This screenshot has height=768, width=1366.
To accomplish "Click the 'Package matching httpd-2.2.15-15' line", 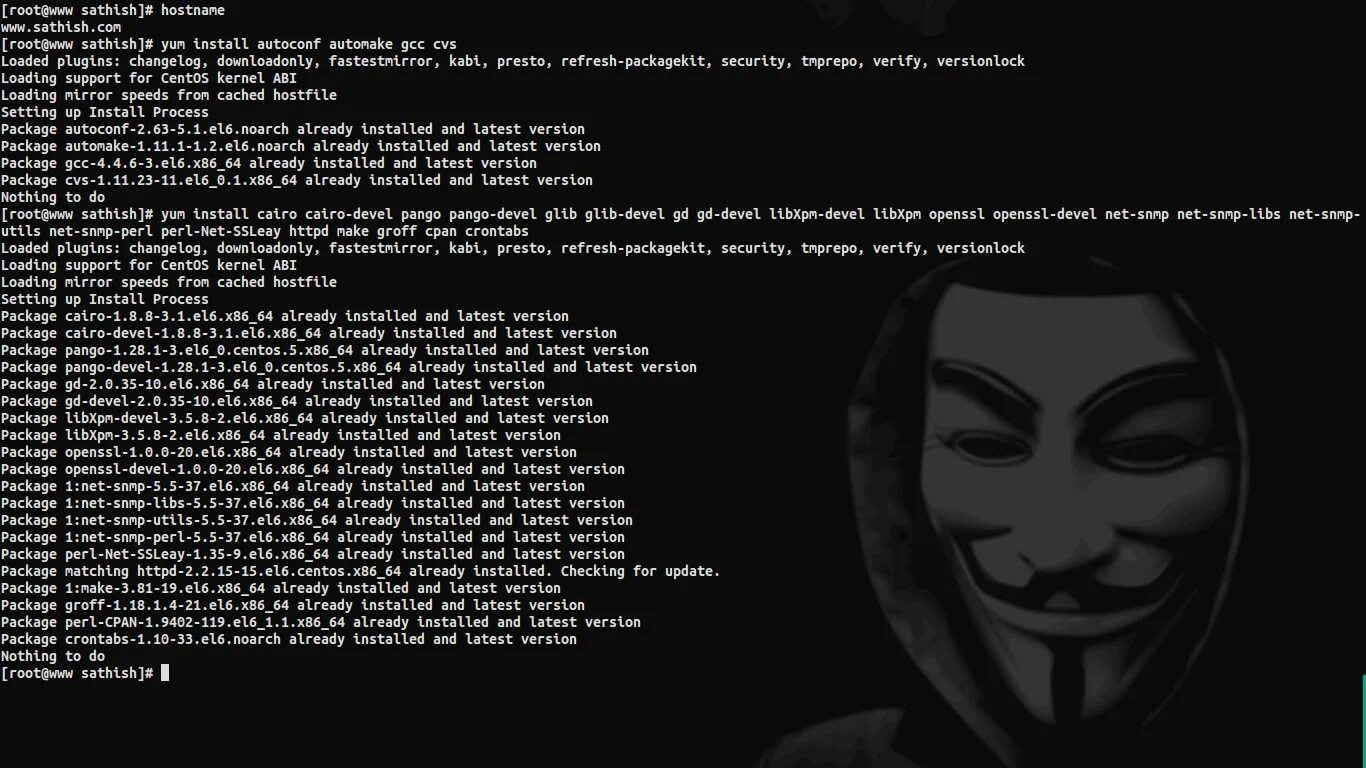I will coord(361,571).
